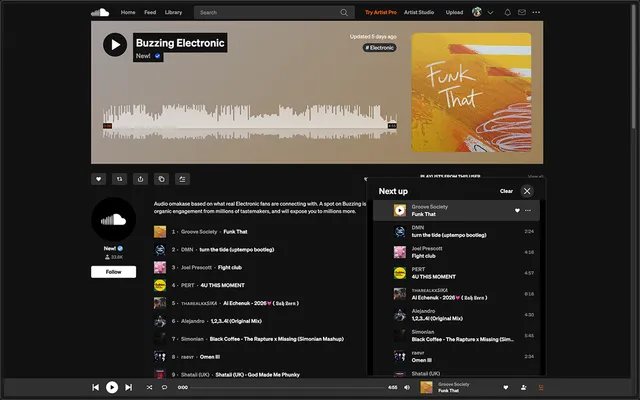Image resolution: width=640 pixels, height=400 pixels.
Task: Open the Library section
Action: coord(173,12)
